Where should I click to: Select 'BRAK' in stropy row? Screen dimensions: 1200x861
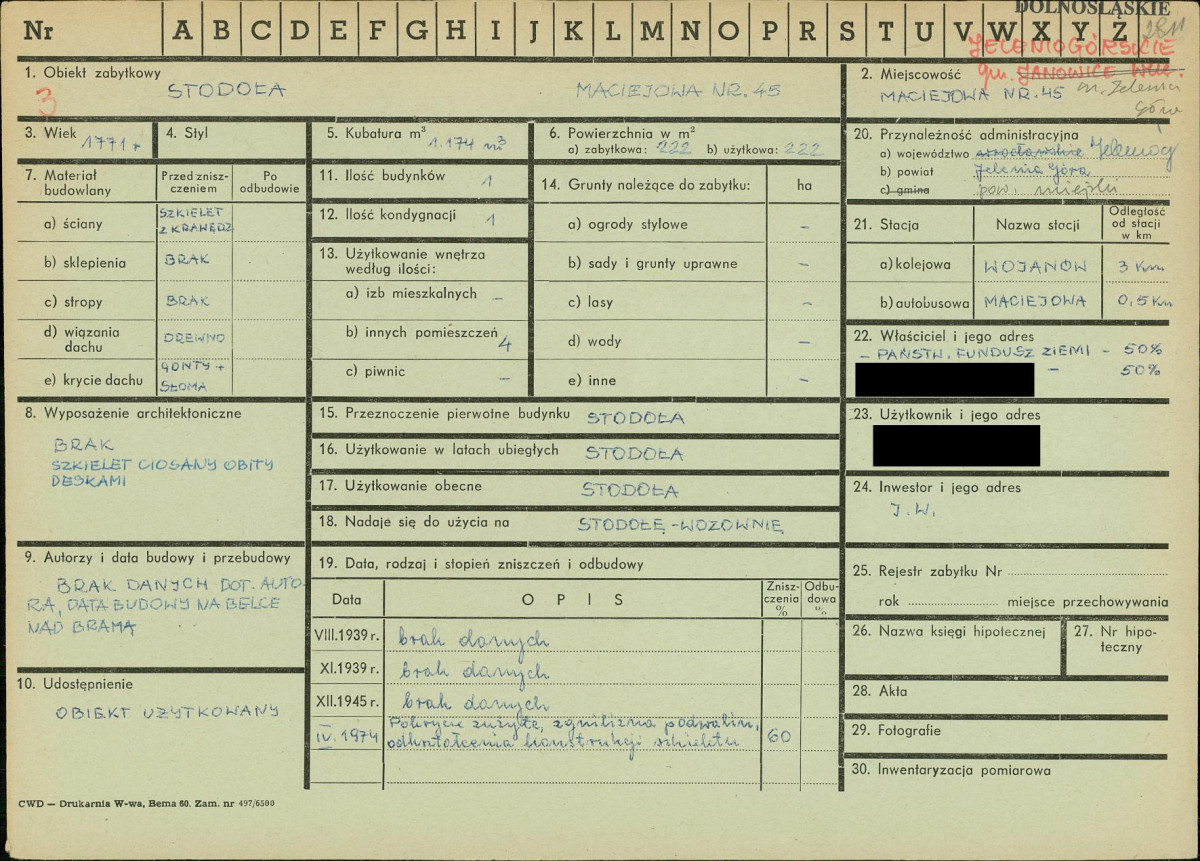tap(188, 299)
